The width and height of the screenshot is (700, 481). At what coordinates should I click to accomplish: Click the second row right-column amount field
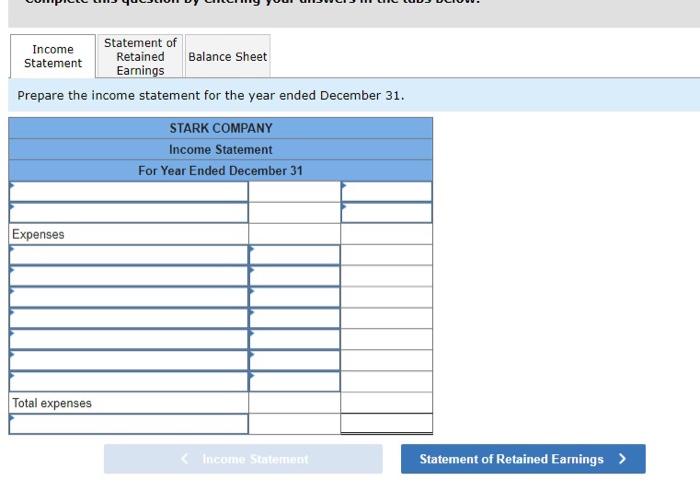pos(387,213)
